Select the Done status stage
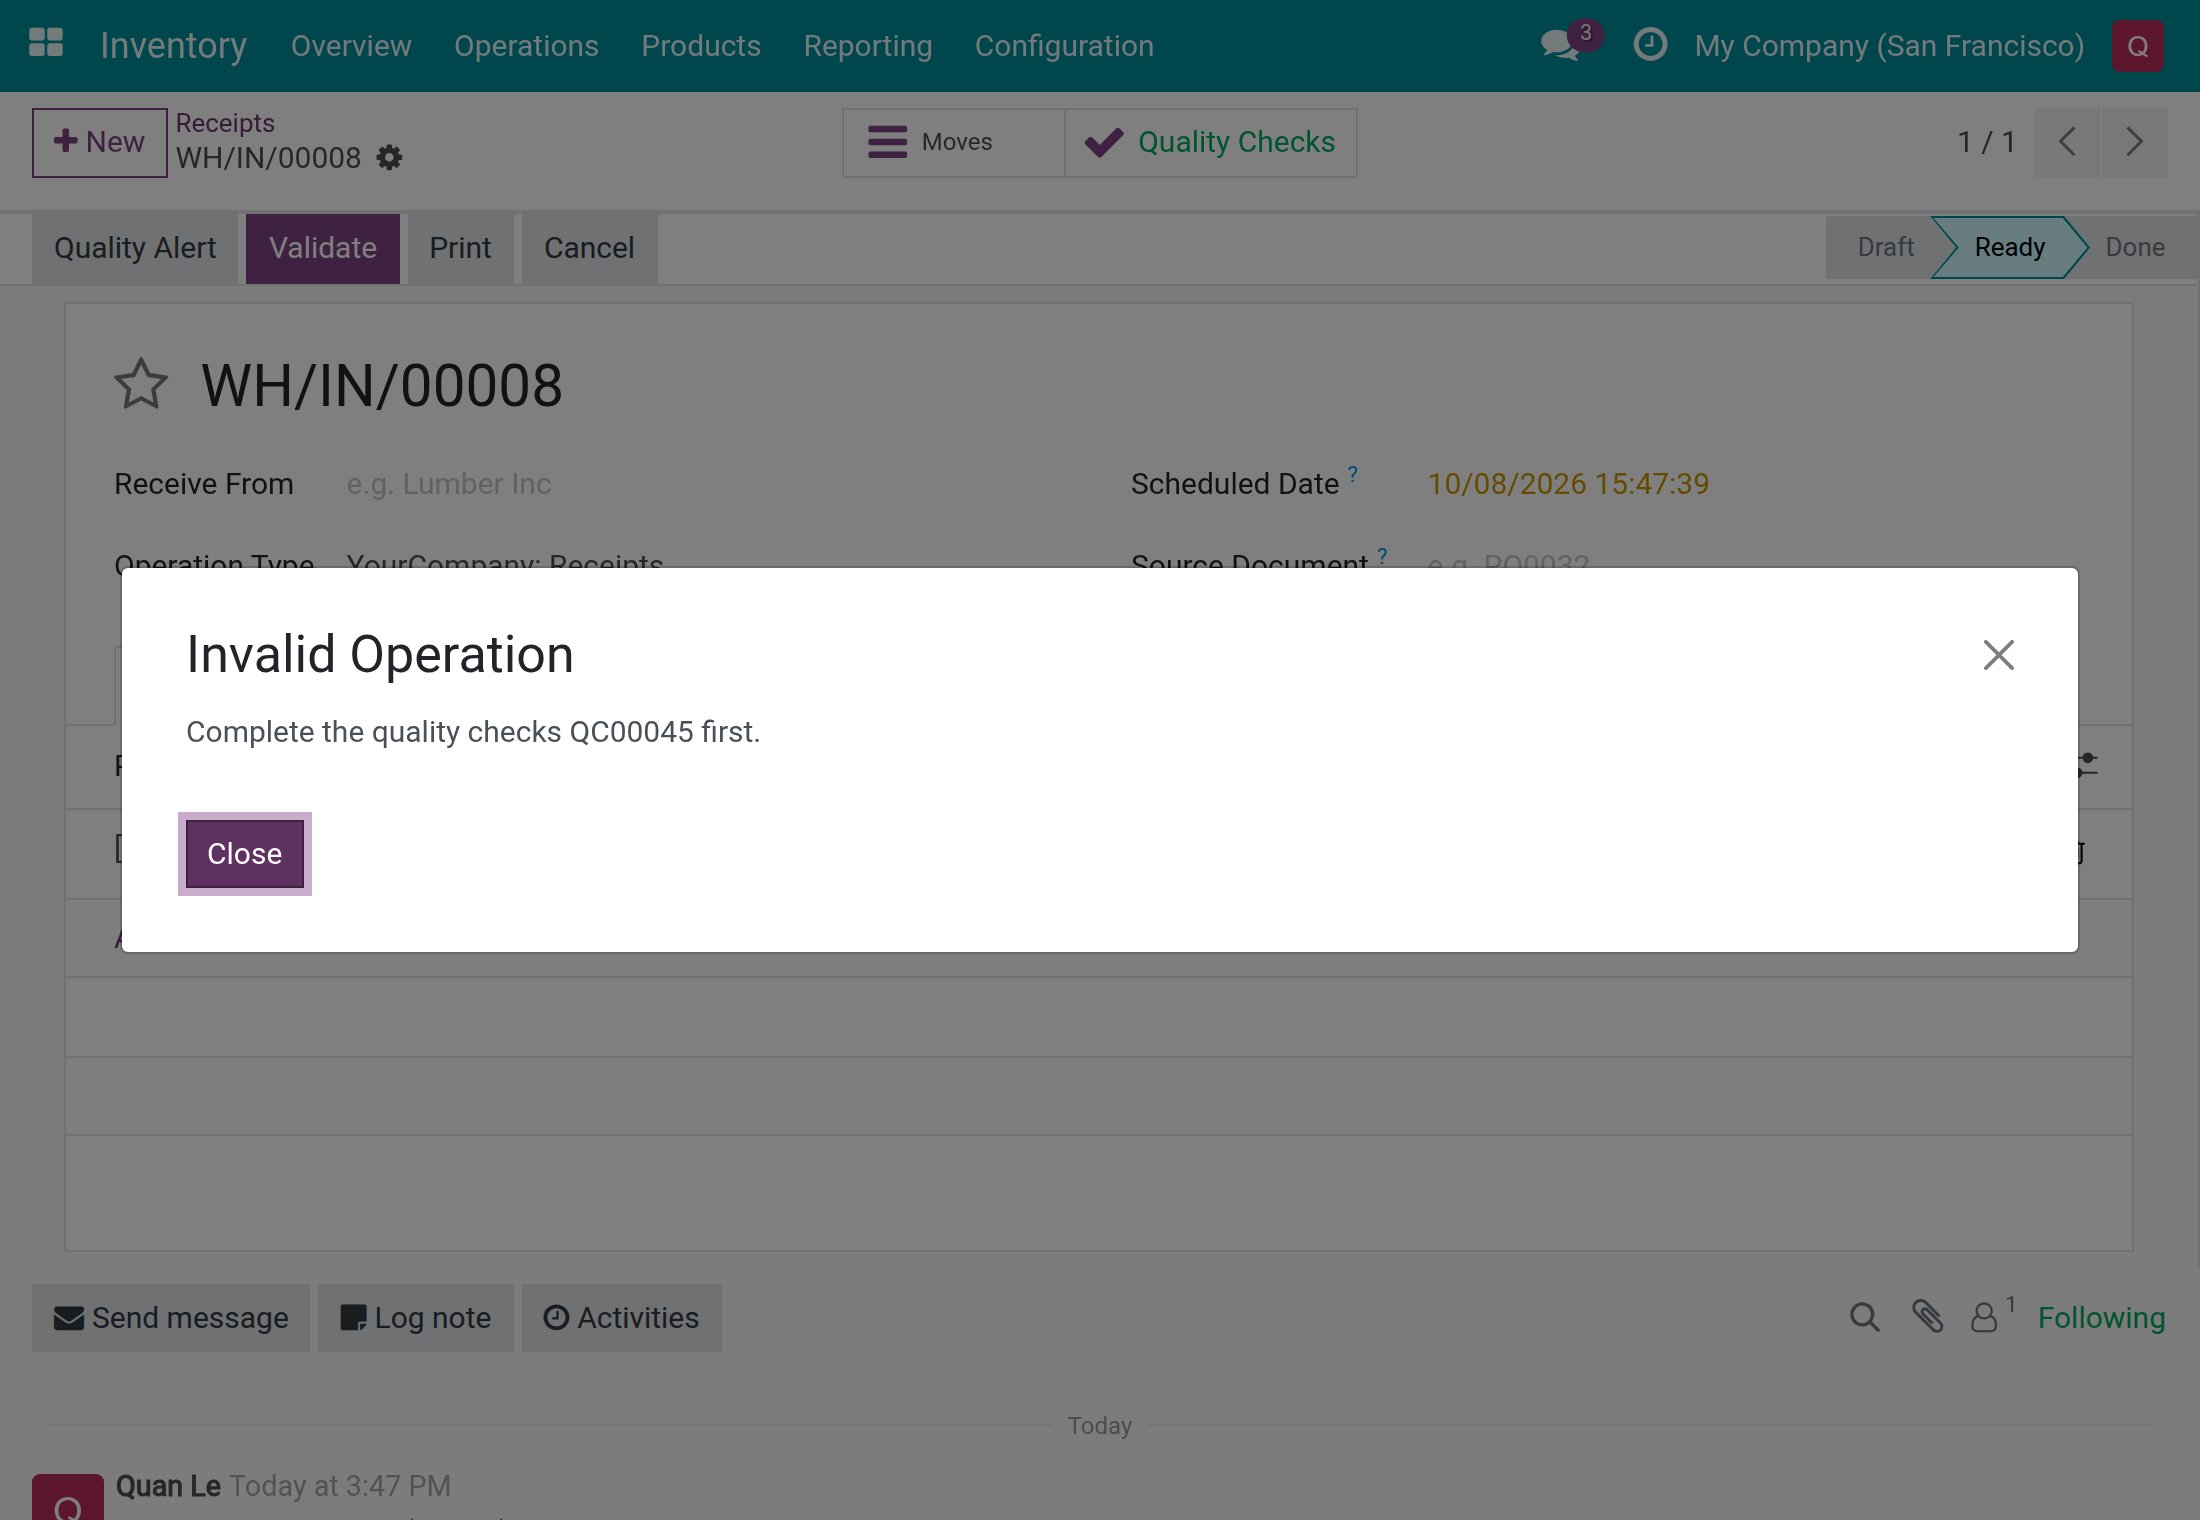Viewport: 2200px width, 1520px height. 2135,247
